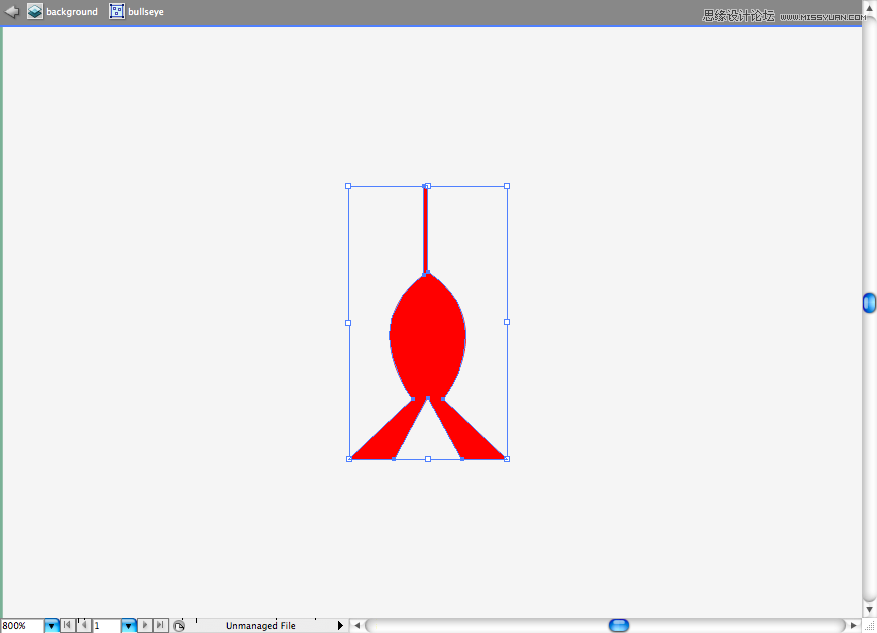Click the thin red vertical stem
Image resolution: width=877 pixels, height=633 pixels.
pos(426,230)
